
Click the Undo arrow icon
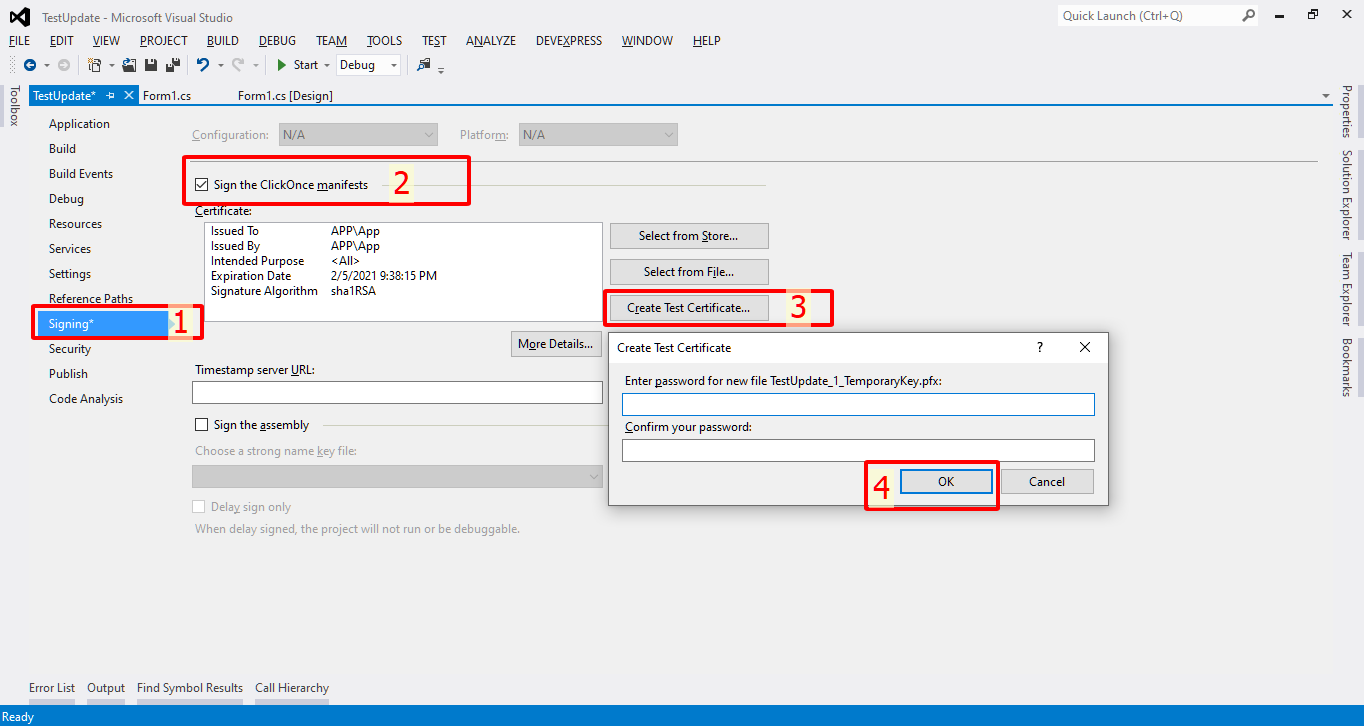point(203,65)
